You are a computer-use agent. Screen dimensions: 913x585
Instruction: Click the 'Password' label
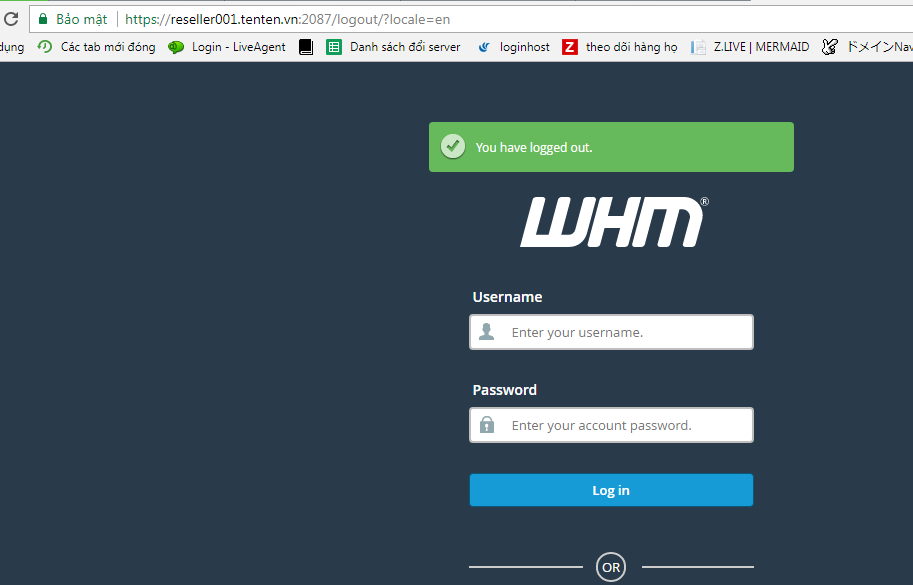coord(504,390)
